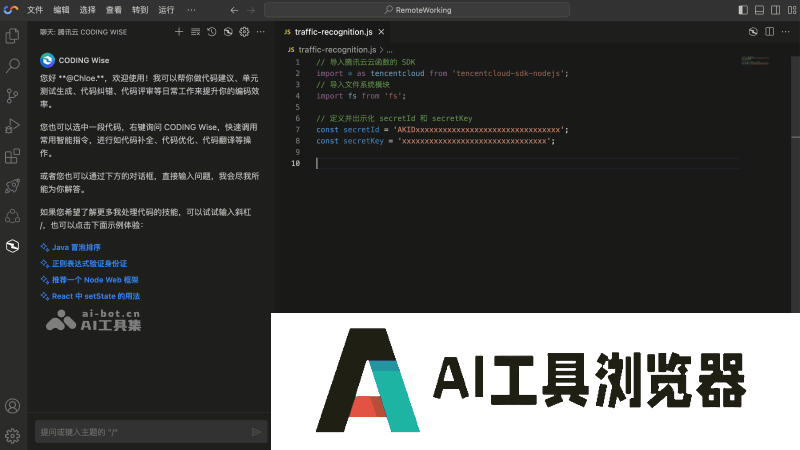This screenshot has height=450, width=800.
Task: Click the send message arrow
Action: (x=256, y=432)
